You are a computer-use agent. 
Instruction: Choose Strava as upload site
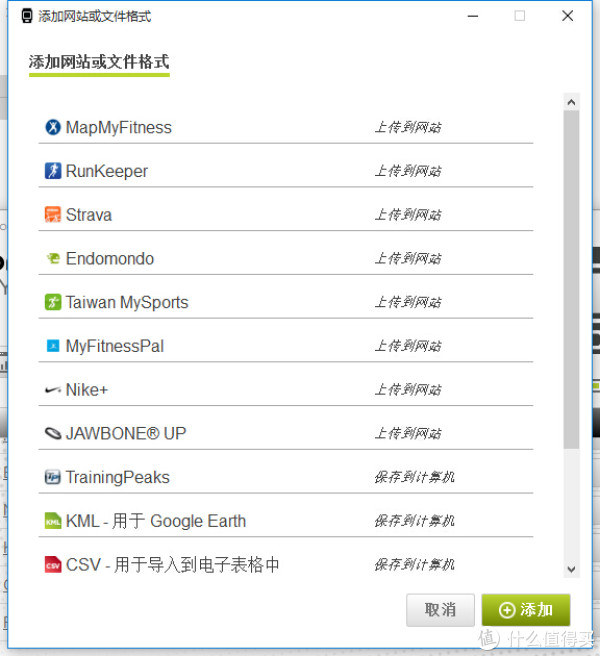point(286,215)
